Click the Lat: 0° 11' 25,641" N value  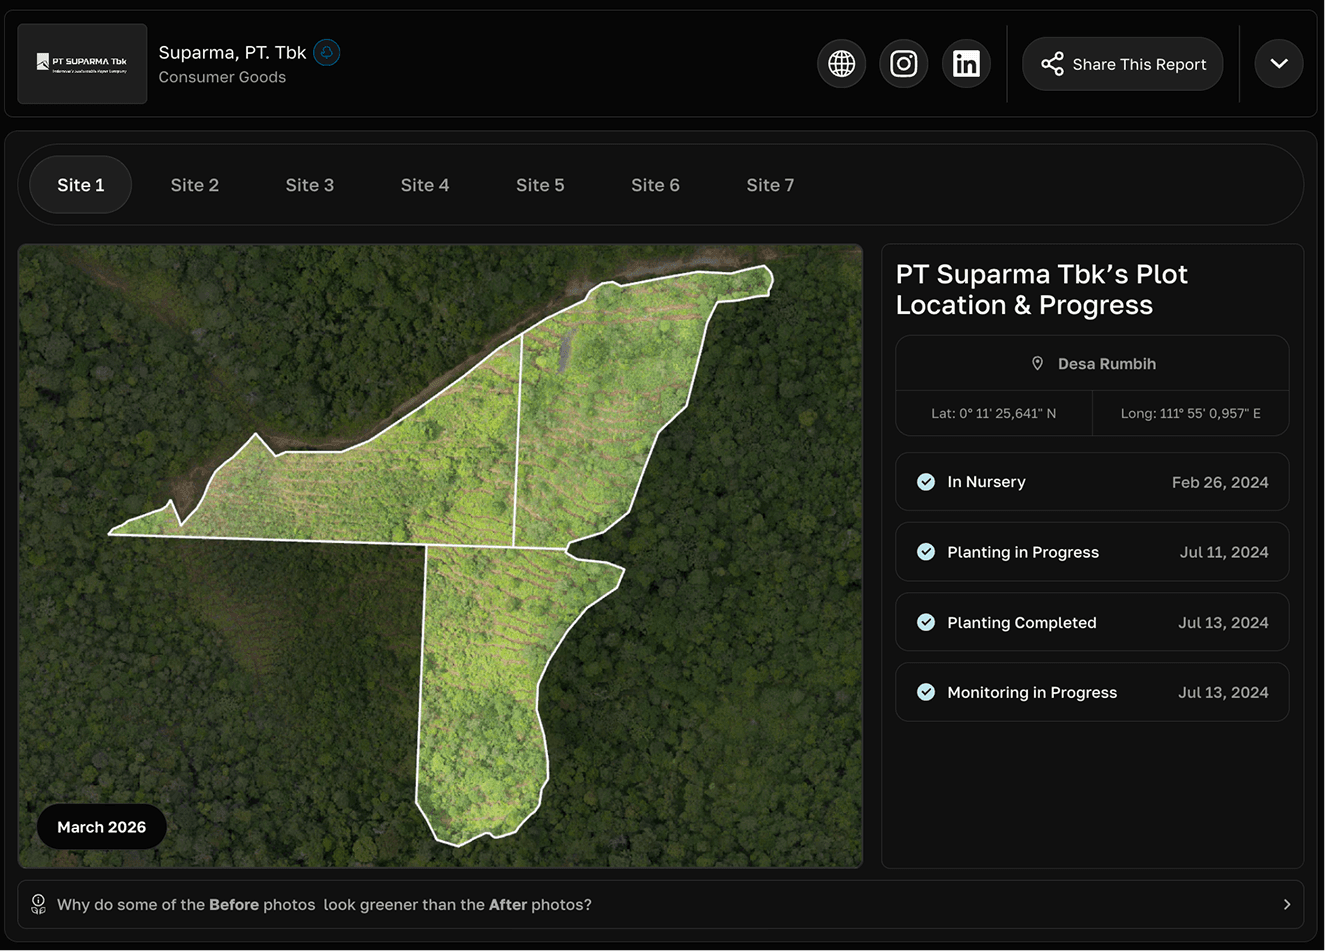pos(993,413)
